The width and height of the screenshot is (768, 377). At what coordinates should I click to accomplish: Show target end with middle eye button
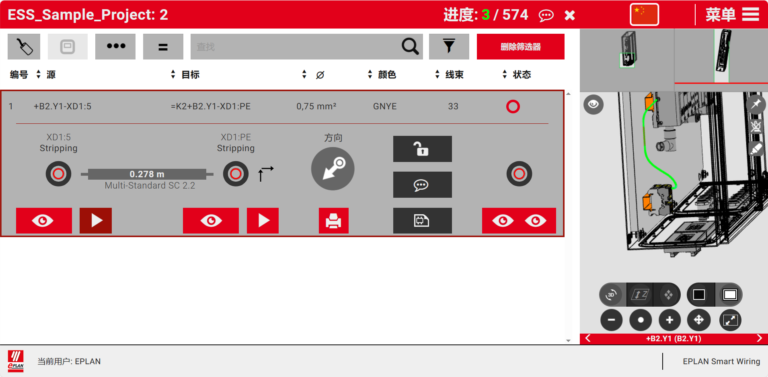point(211,221)
